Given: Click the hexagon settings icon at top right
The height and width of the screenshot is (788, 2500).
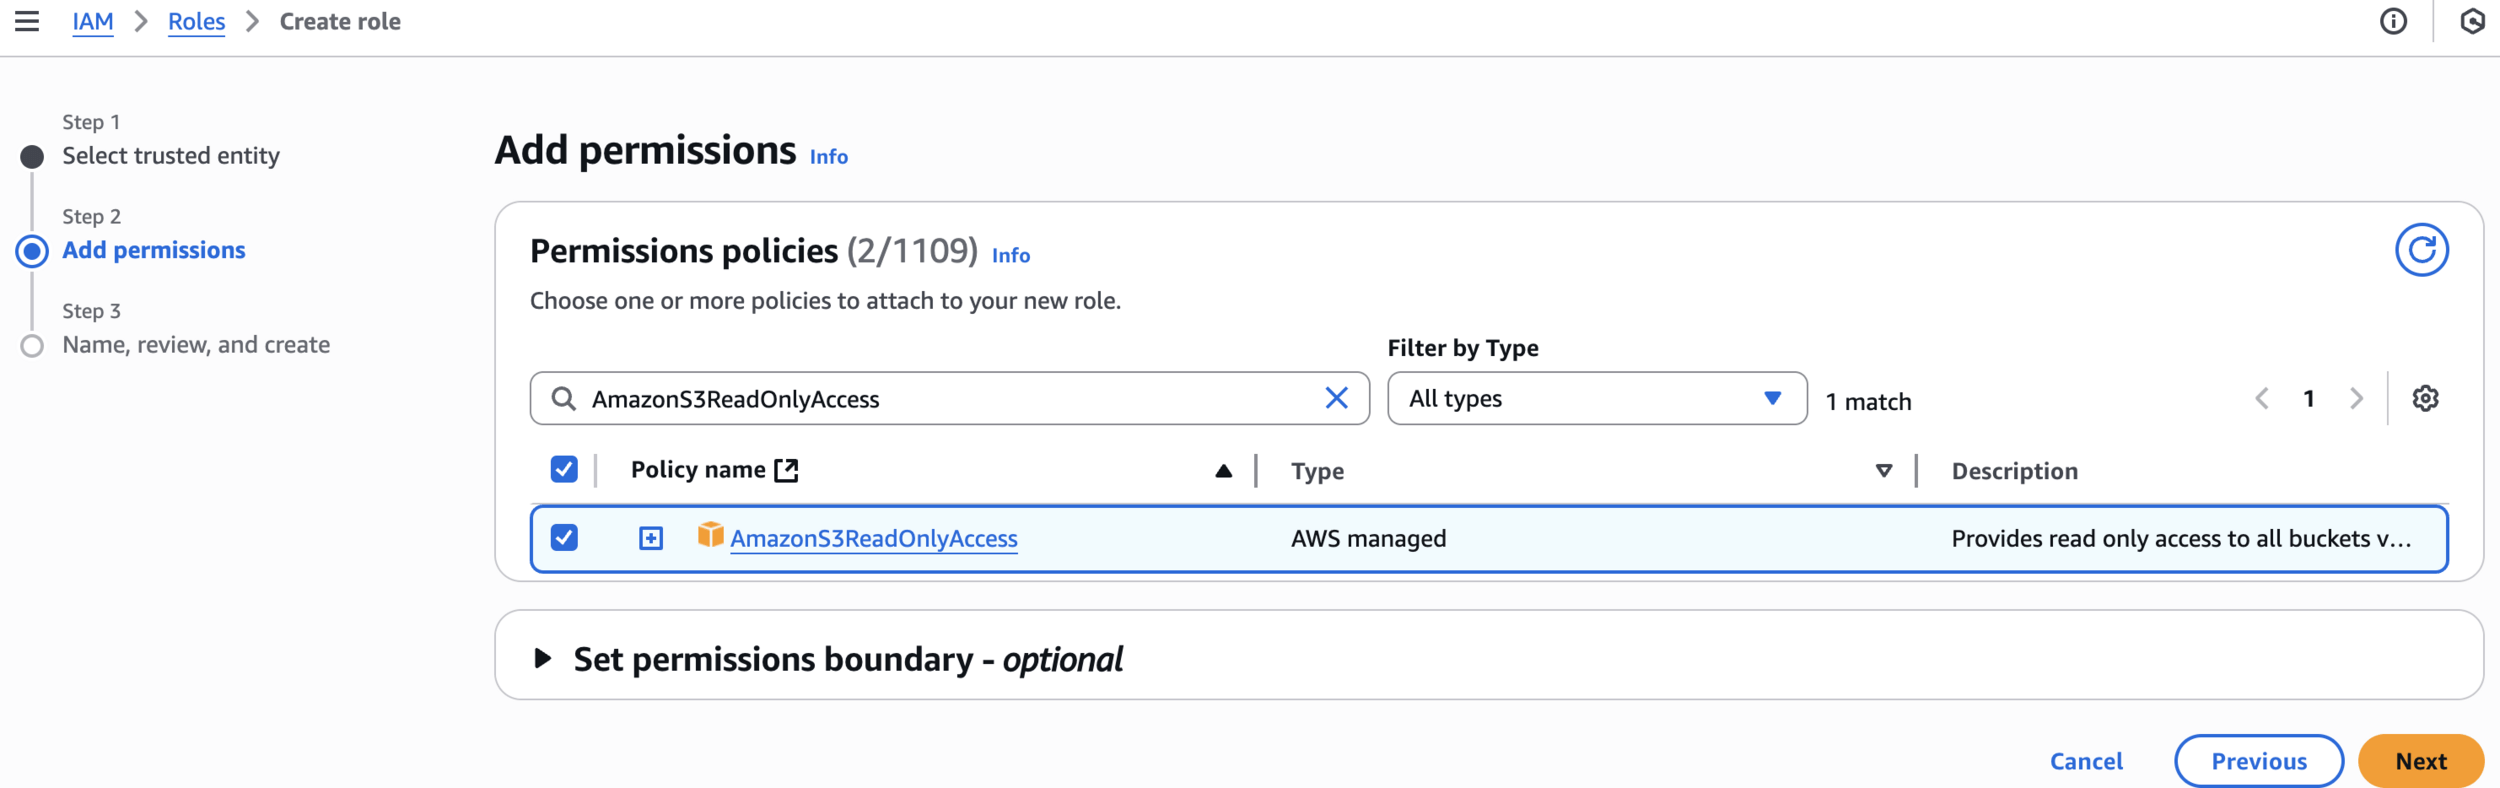Looking at the screenshot, I should (2472, 21).
